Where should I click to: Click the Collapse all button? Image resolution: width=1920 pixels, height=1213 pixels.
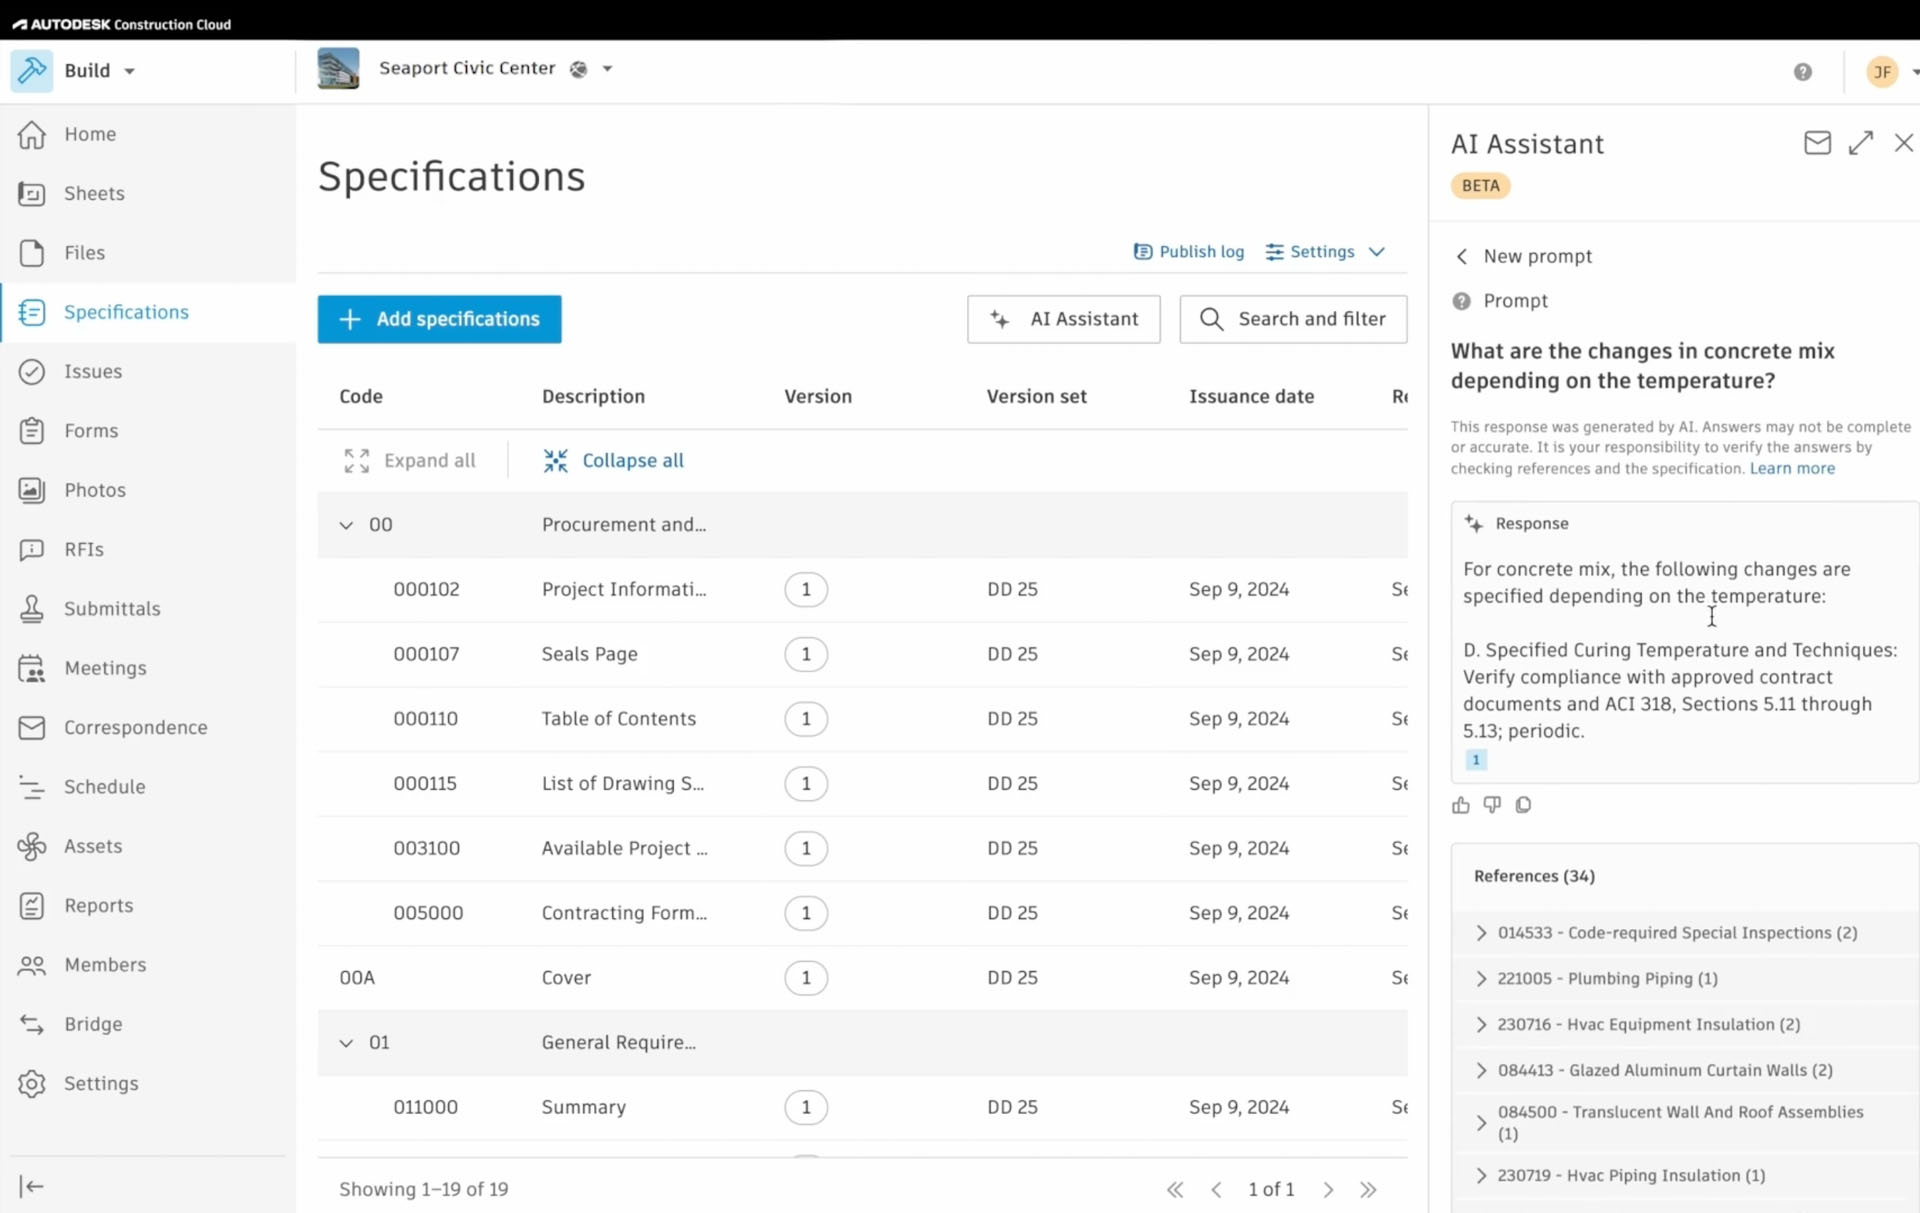(x=614, y=461)
